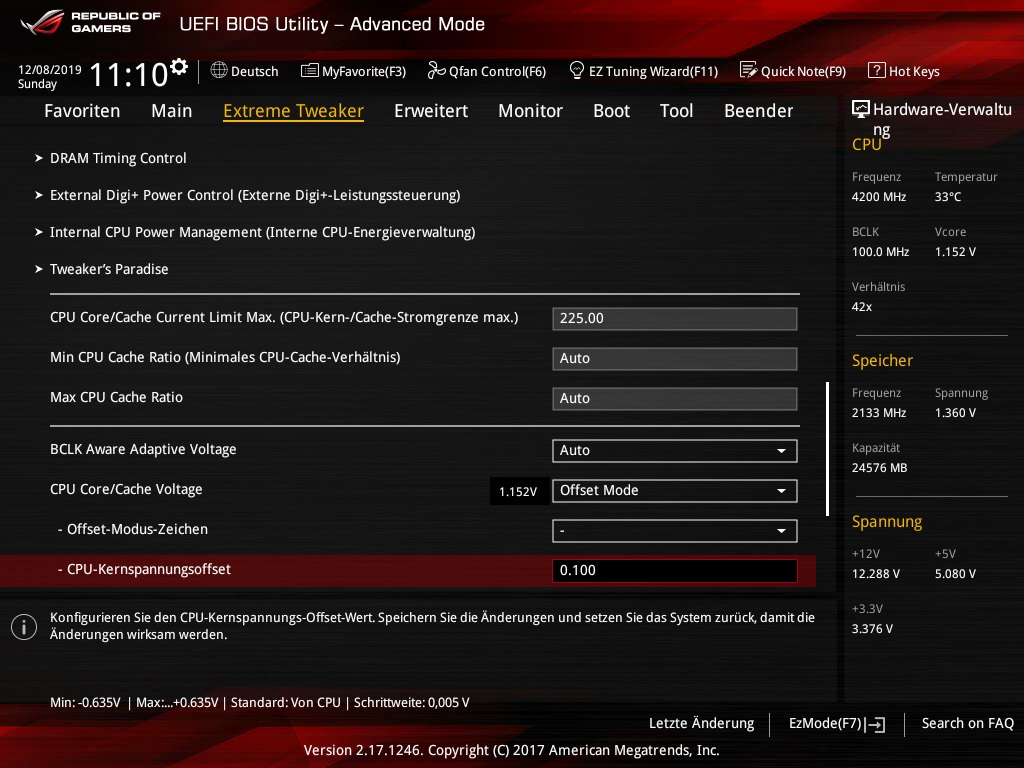Click the +12V 12.288 V reading
Screen dimensions: 1024x768
876,573
